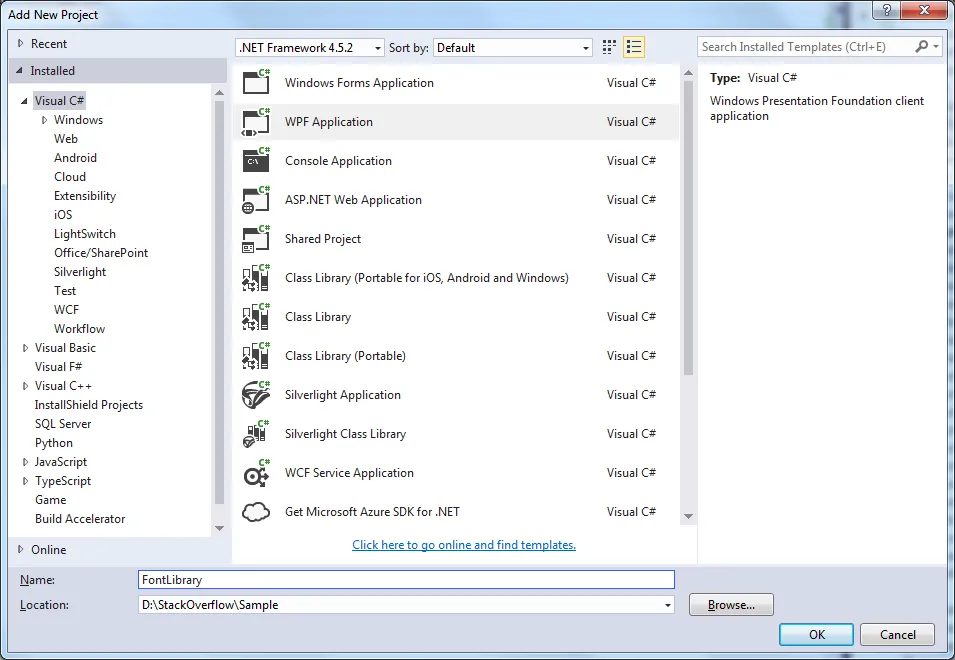Select the Console Application template text

339,161
